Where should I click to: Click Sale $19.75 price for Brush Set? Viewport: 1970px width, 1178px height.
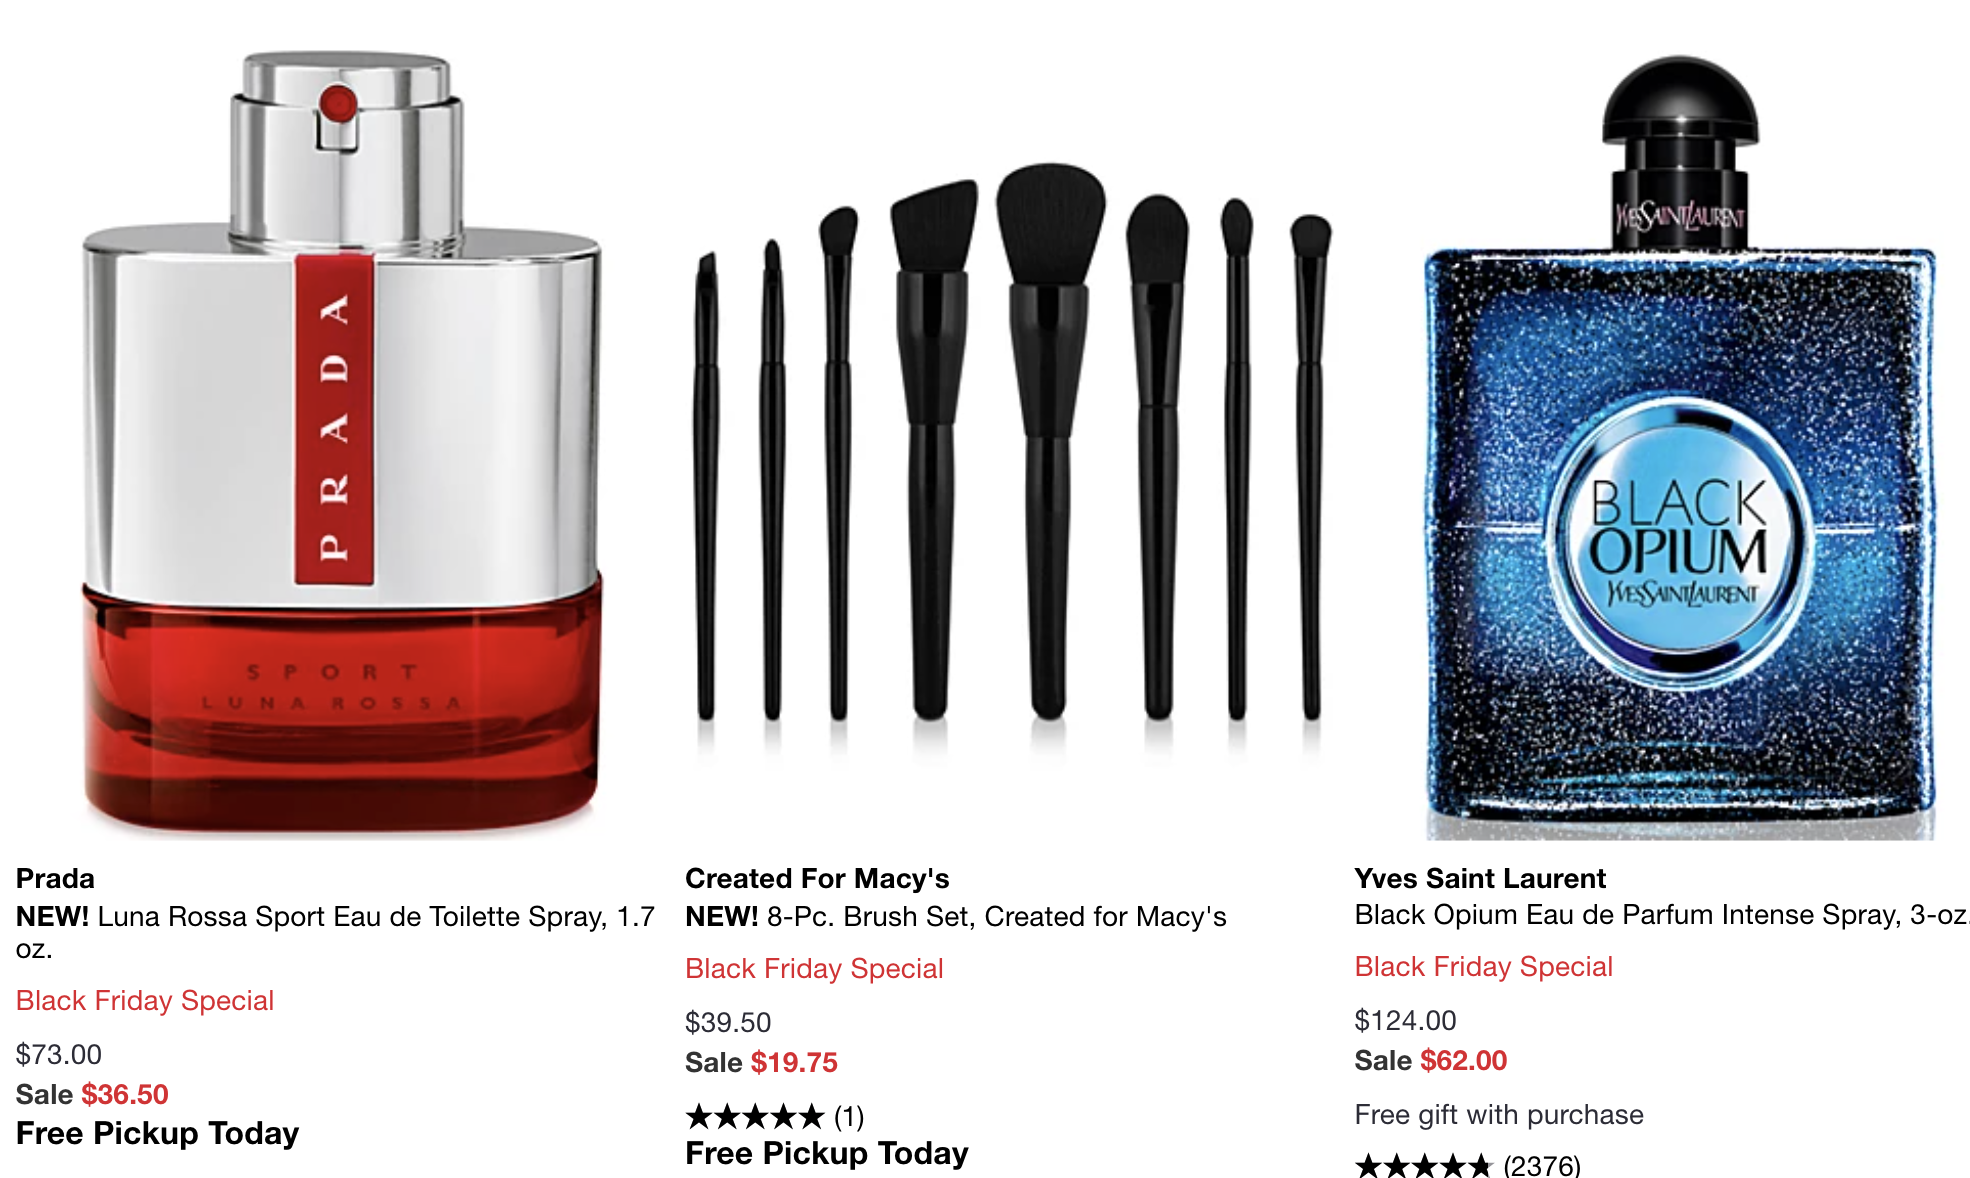[x=761, y=1062]
